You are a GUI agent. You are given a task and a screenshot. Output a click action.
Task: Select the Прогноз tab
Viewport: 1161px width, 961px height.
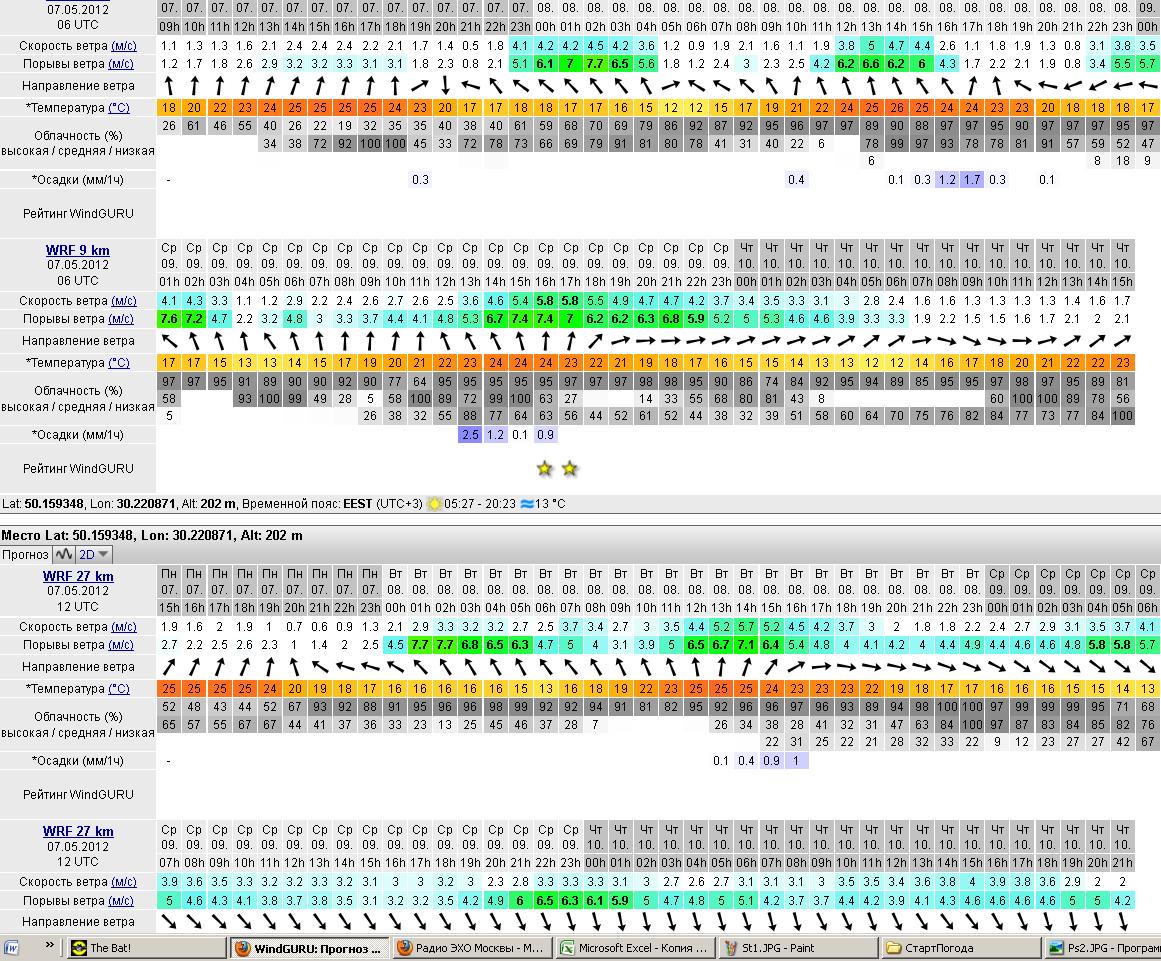[x=25, y=554]
